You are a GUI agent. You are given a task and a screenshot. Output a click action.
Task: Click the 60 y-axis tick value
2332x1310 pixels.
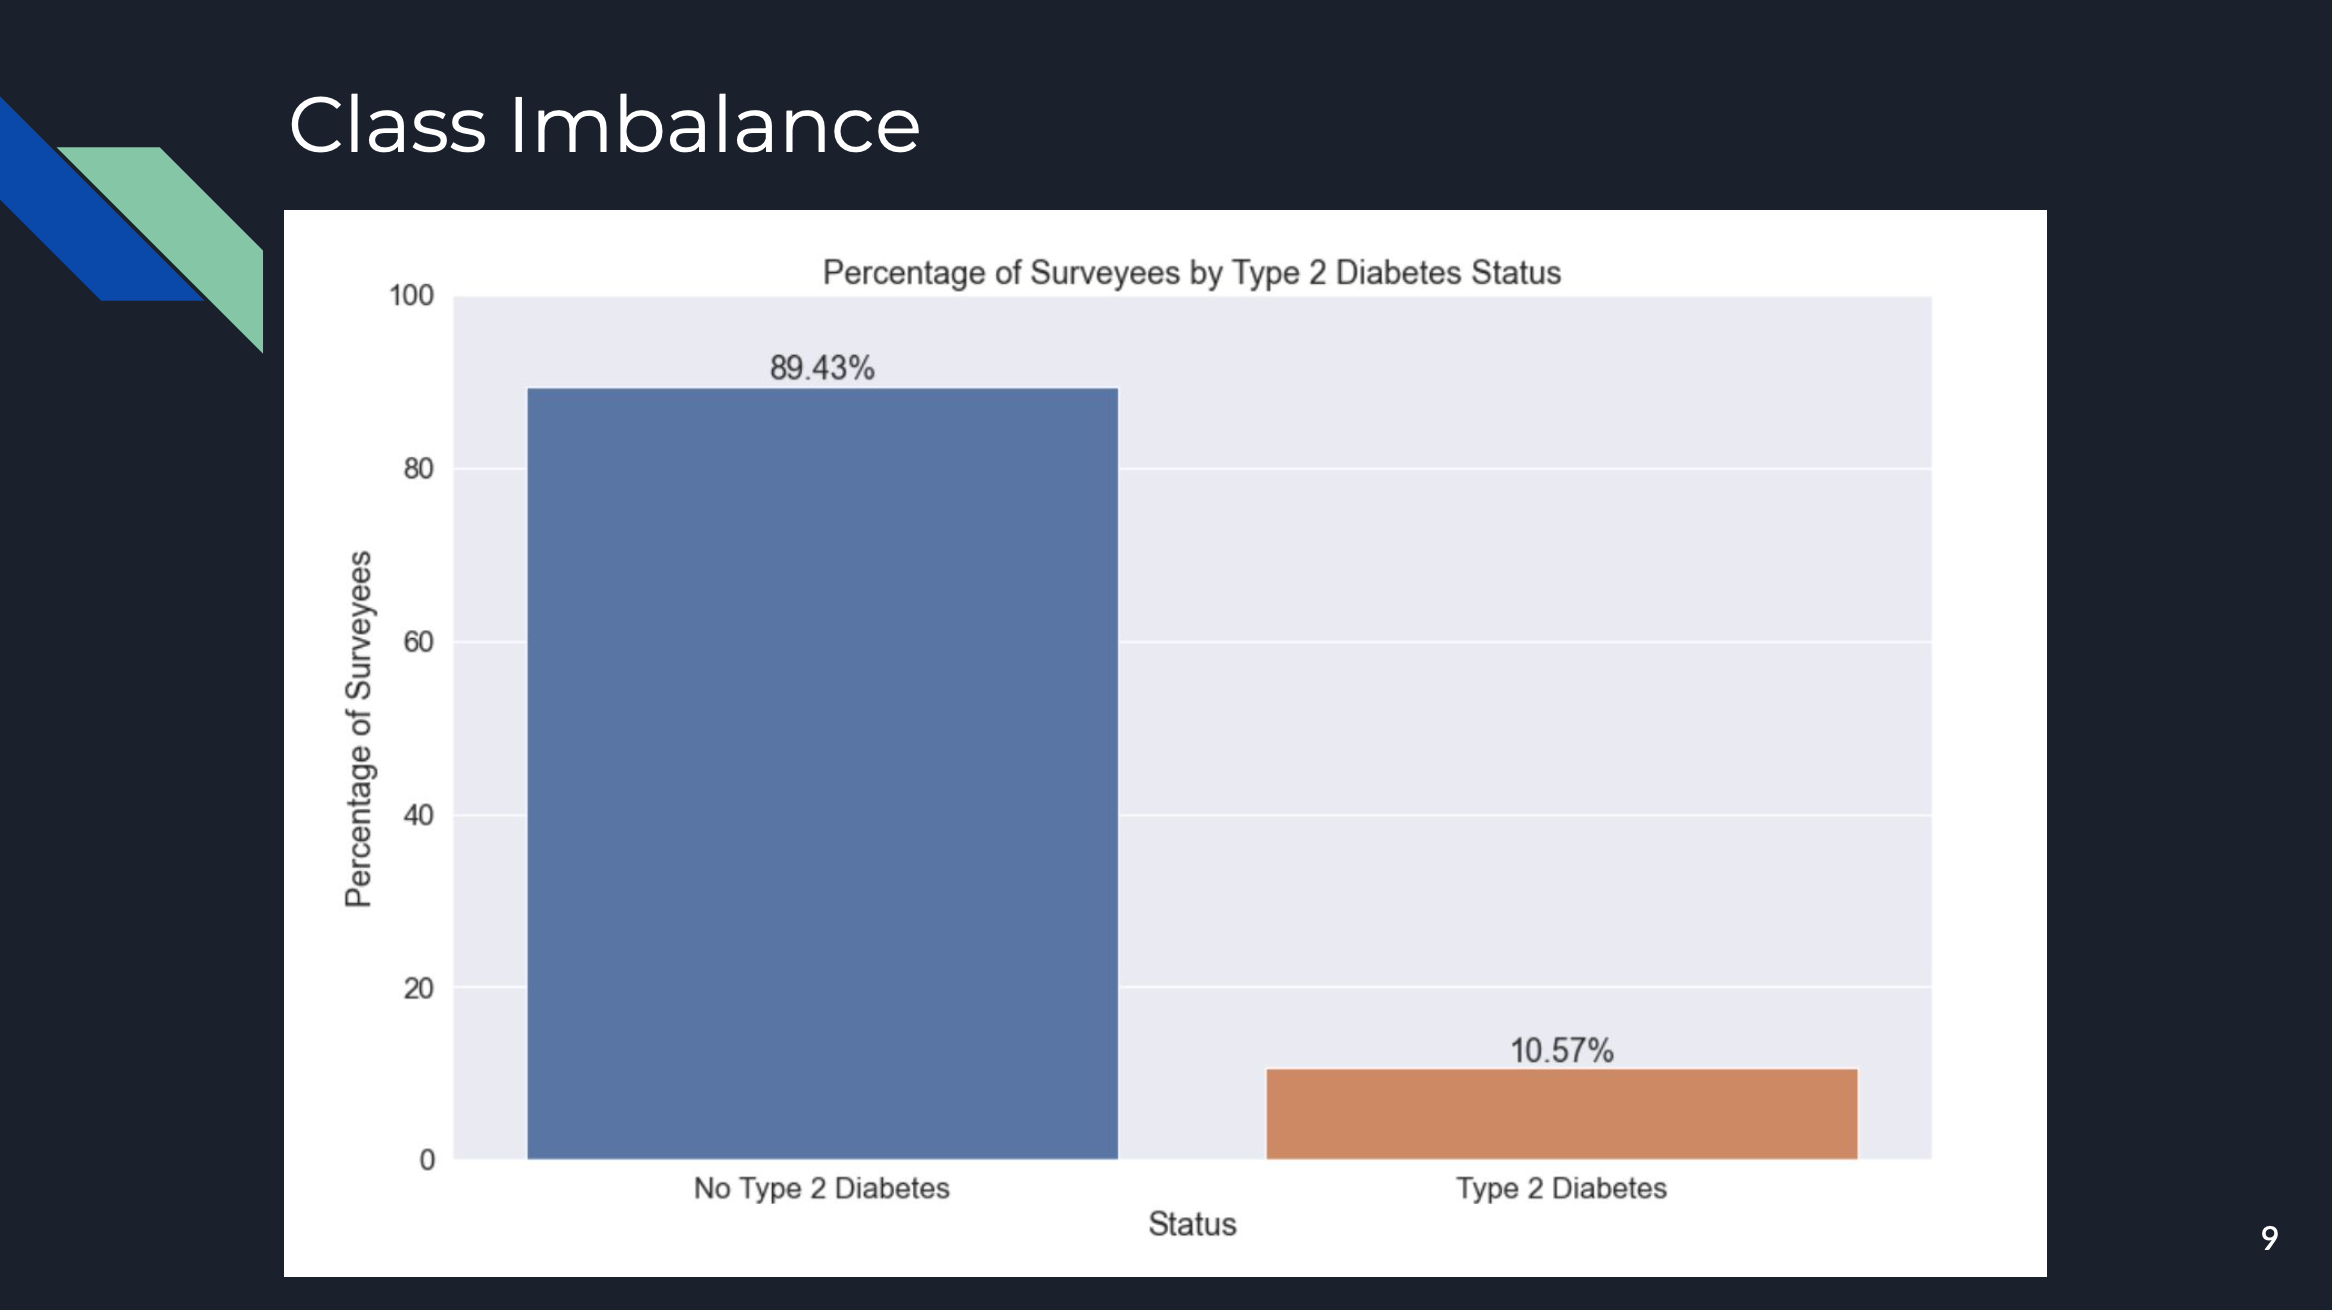pyautogui.click(x=418, y=642)
